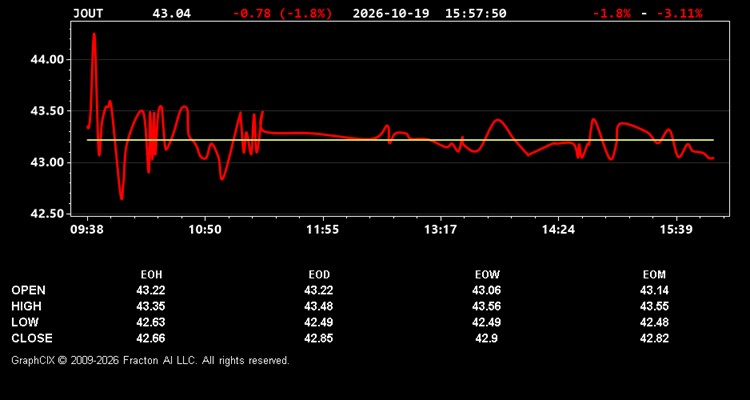
Task: Click the EOW open value 43.06
Action: pos(486,290)
